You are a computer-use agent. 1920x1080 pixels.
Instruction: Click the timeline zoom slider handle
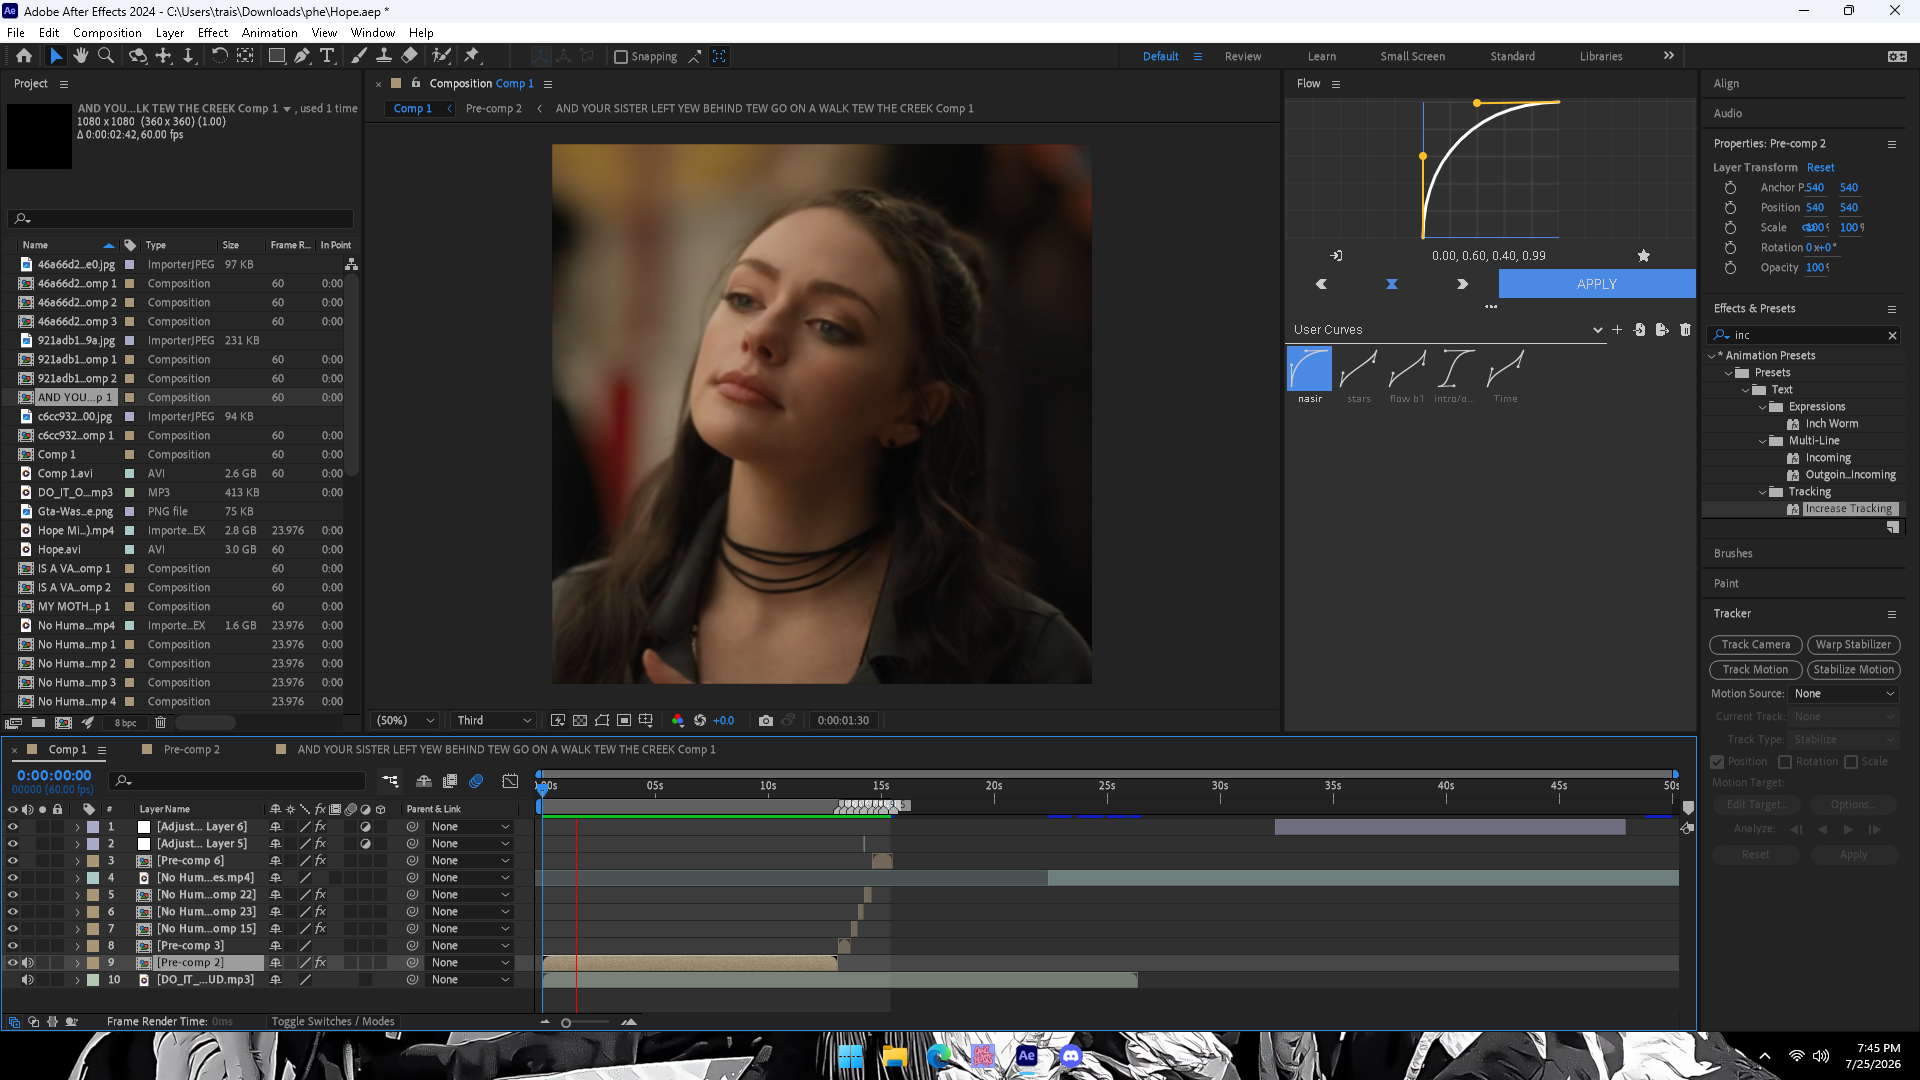coord(566,1022)
